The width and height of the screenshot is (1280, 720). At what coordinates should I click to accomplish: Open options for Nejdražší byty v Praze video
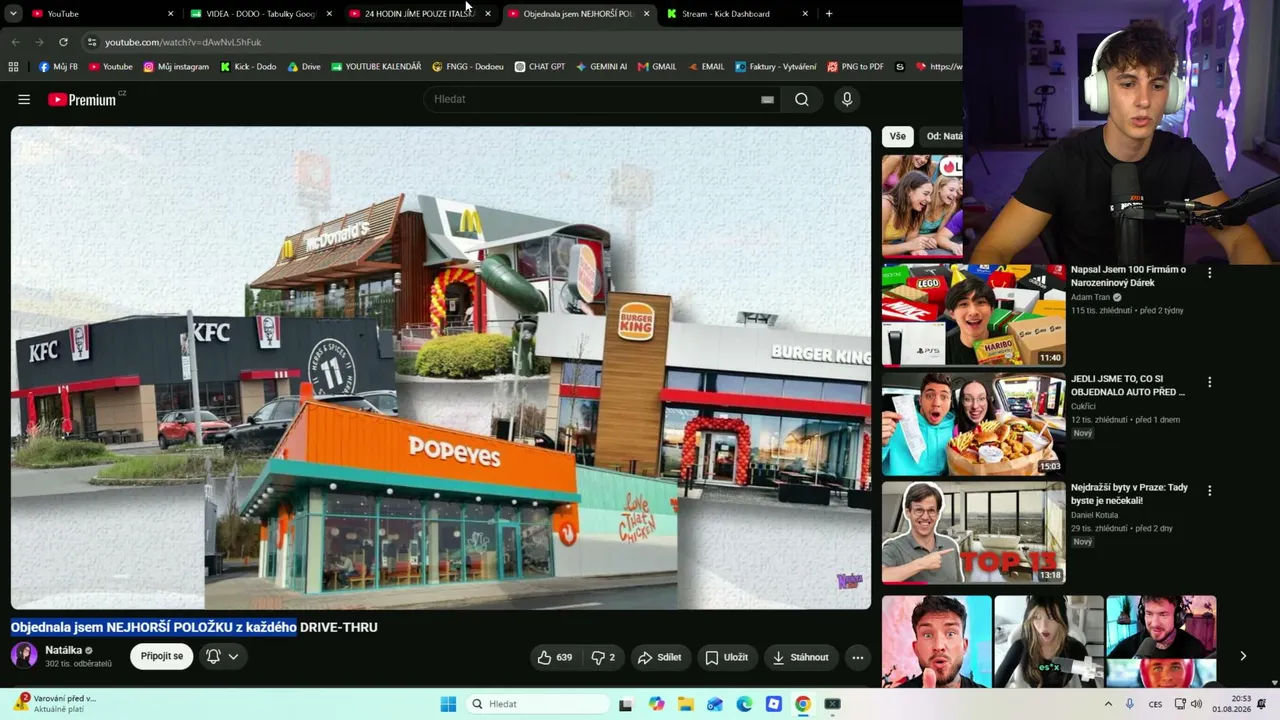tap(1209, 491)
